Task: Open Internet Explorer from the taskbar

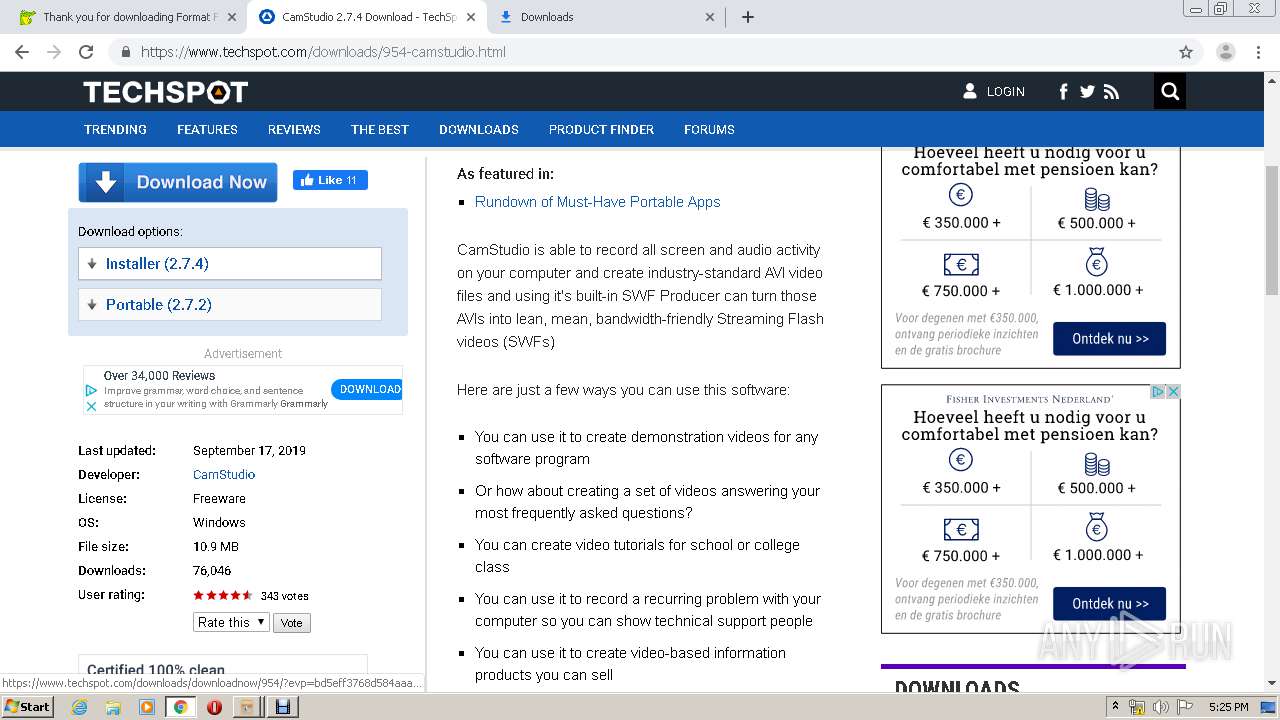Action: [79, 707]
